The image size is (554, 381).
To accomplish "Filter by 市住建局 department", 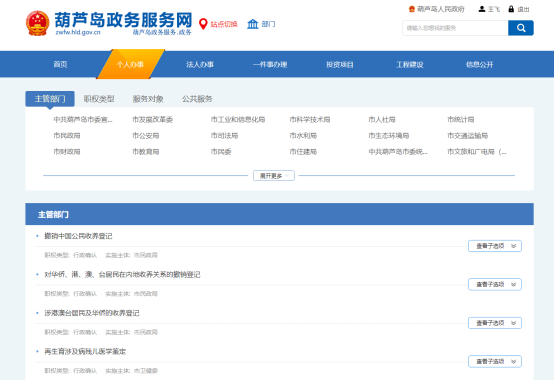I will [303, 152].
